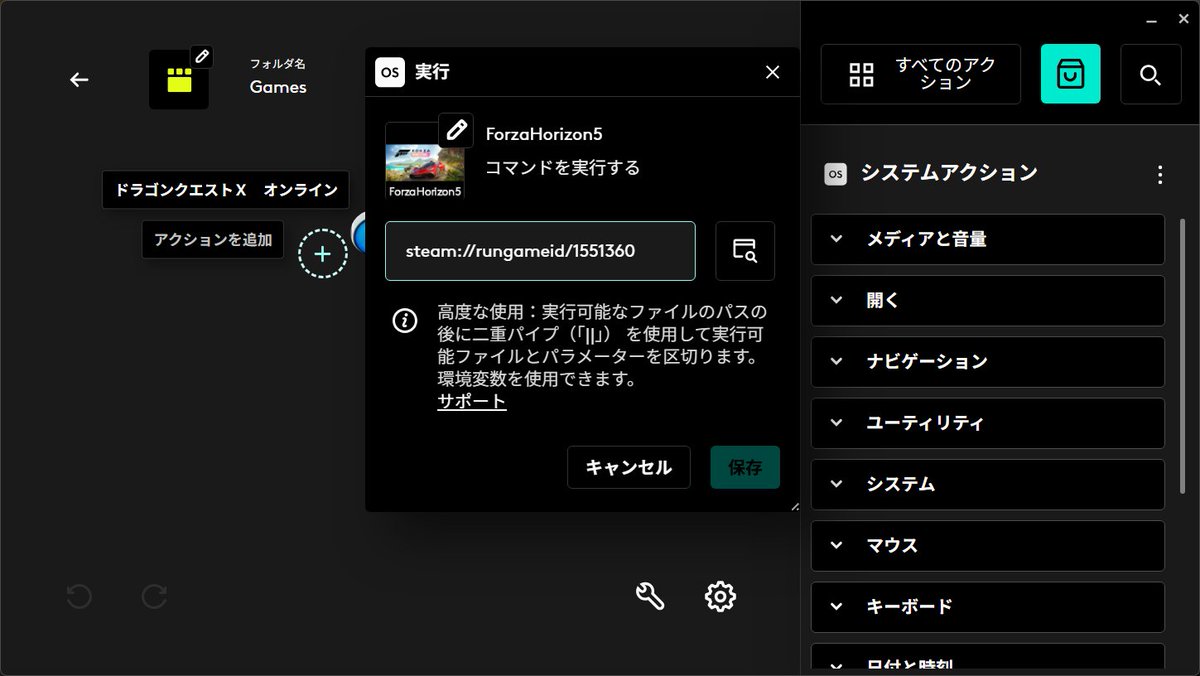1200x676 pixels.
Task: Open the search magnifier button
Action: tap(1150, 74)
